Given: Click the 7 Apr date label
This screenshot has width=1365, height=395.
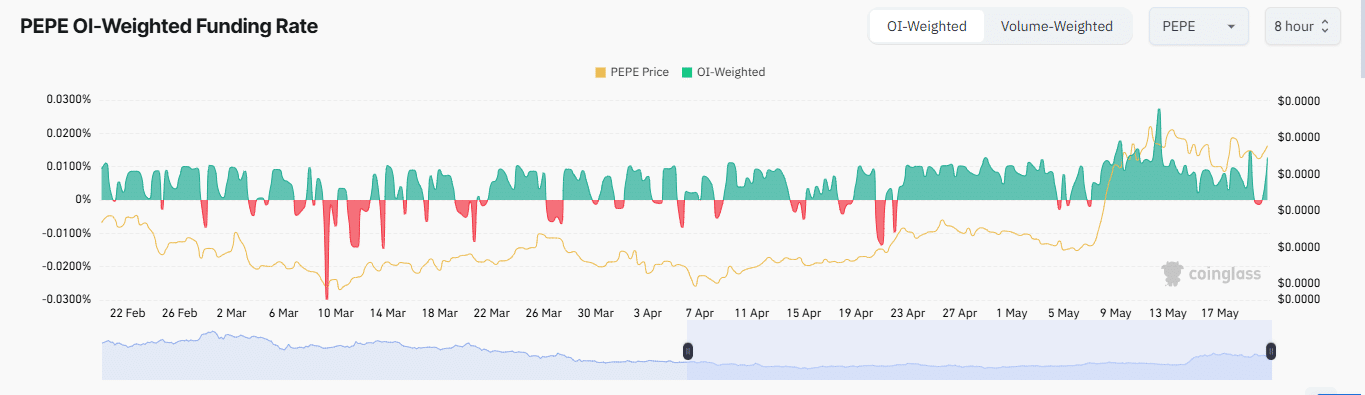Looking at the screenshot, I should (699, 313).
